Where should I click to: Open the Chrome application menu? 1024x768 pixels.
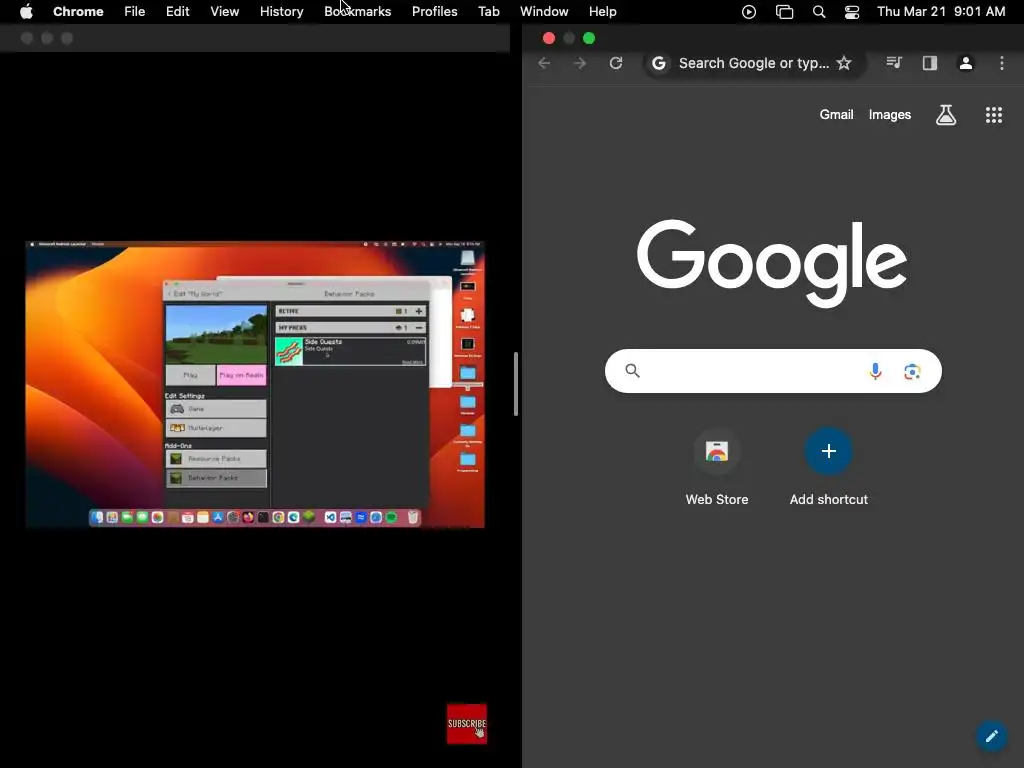78,11
